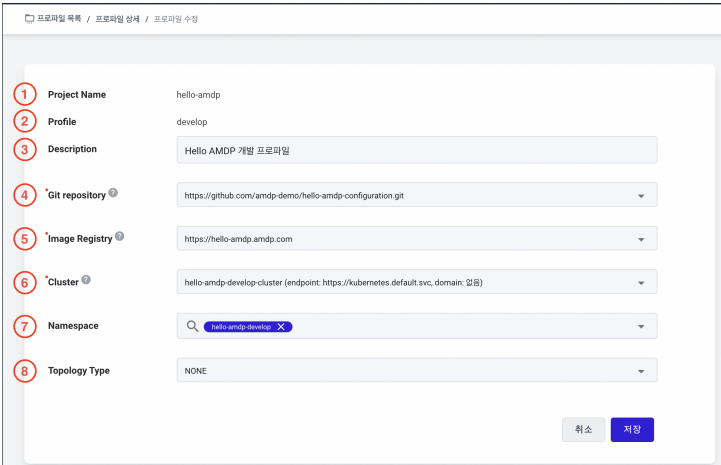The height and width of the screenshot is (465, 721).
Task: Expand the Cluster selection dropdown
Action: click(x=417, y=282)
